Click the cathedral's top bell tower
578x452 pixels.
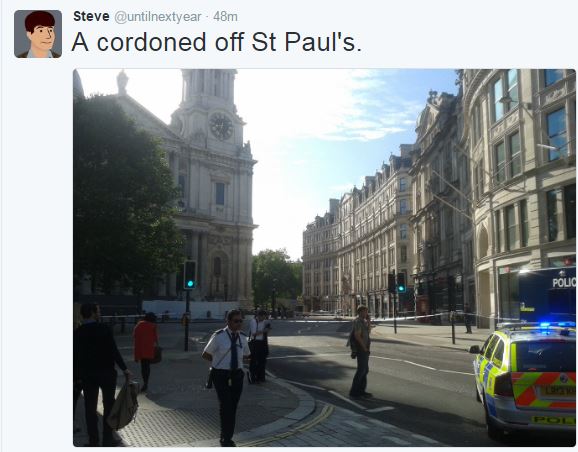pyautogui.click(x=209, y=87)
